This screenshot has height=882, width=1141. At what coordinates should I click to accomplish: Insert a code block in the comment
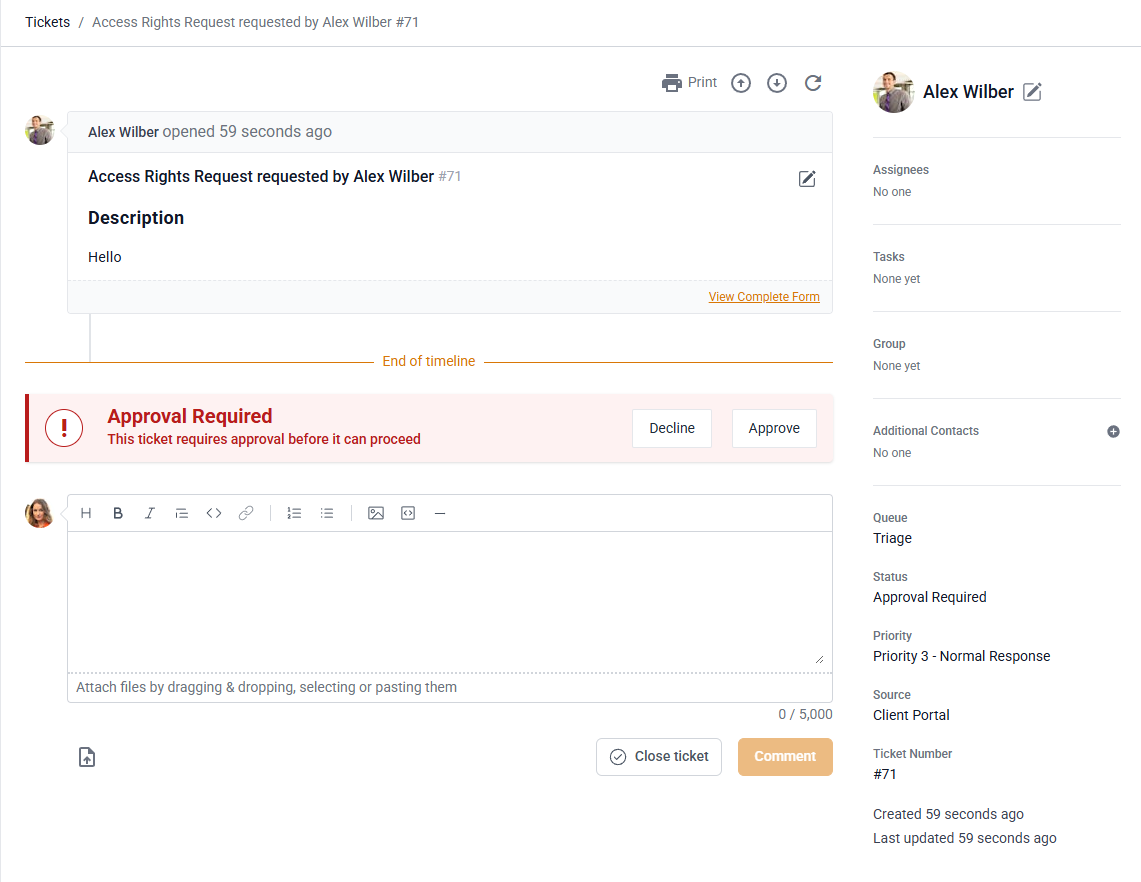point(408,513)
